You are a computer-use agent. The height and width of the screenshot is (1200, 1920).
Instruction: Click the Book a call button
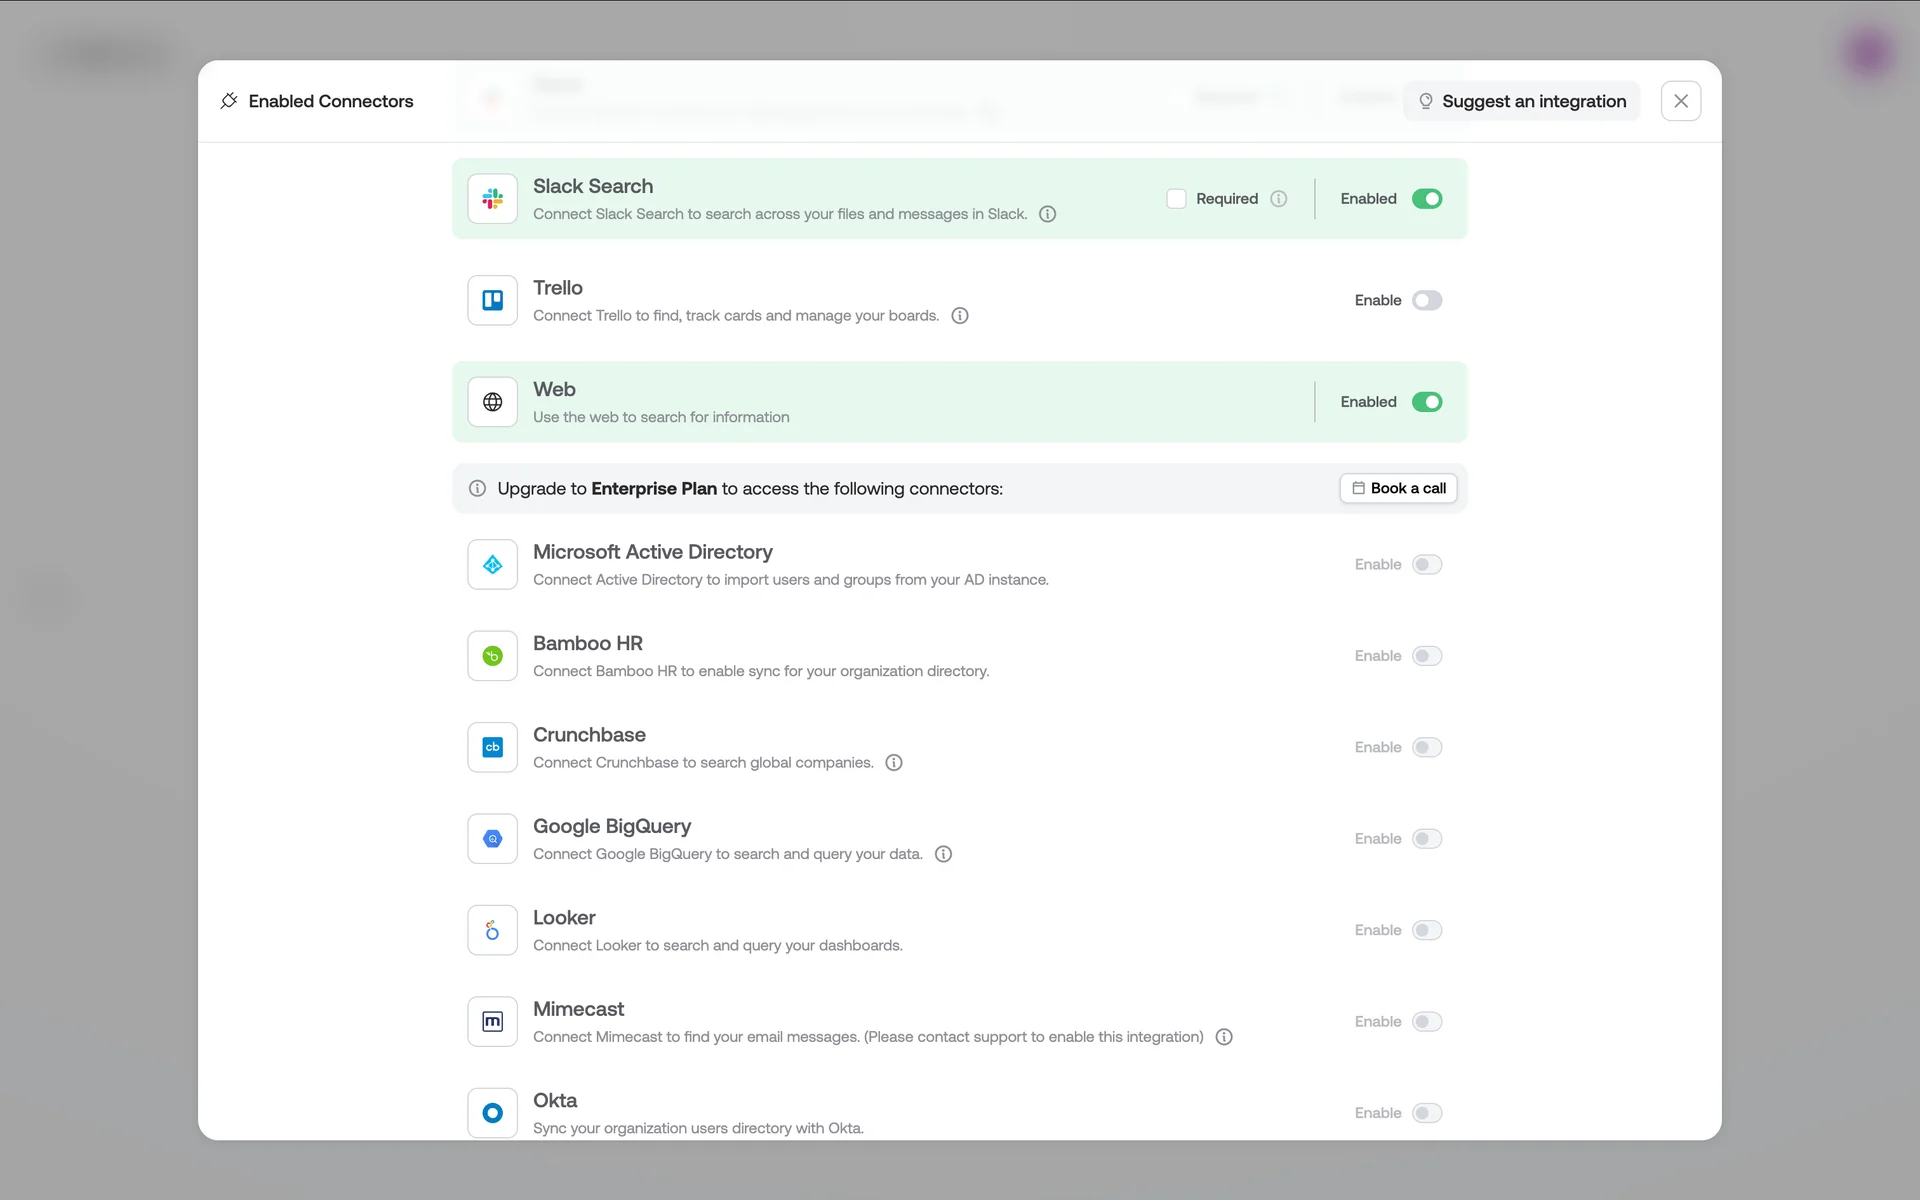pyautogui.click(x=1398, y=488)
